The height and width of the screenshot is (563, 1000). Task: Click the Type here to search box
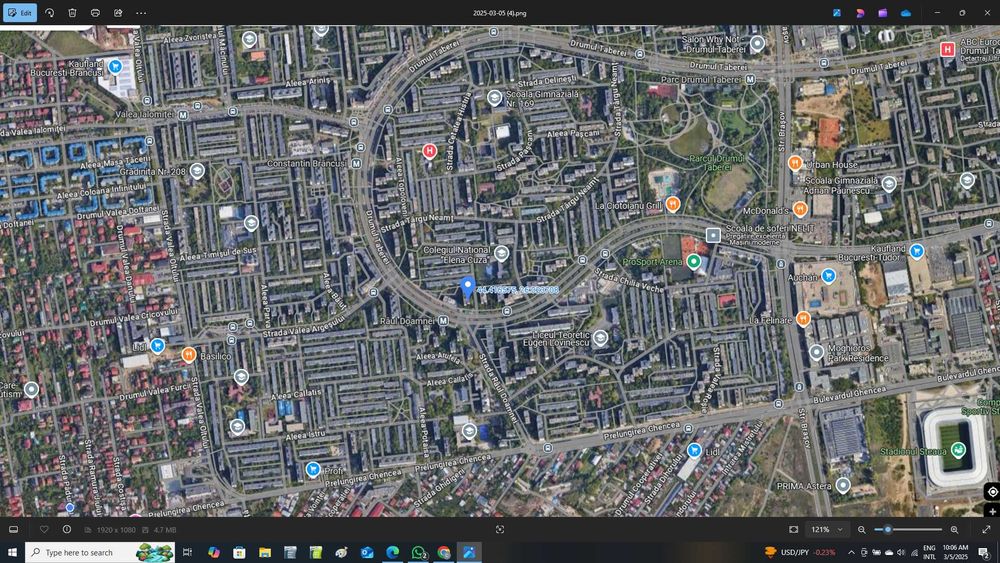pos(100,552)
